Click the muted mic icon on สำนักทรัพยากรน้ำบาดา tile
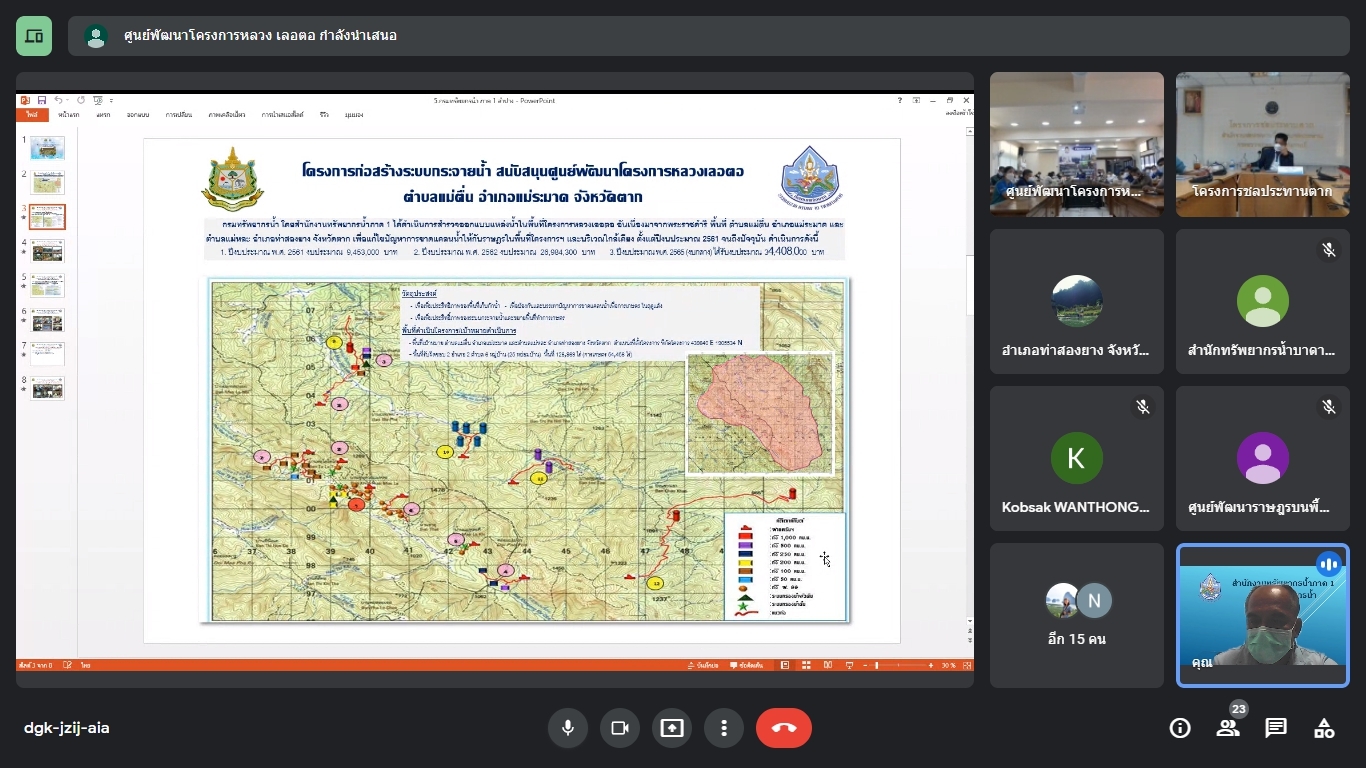This screenshot has width=1366, height=768. point(1329,250)
